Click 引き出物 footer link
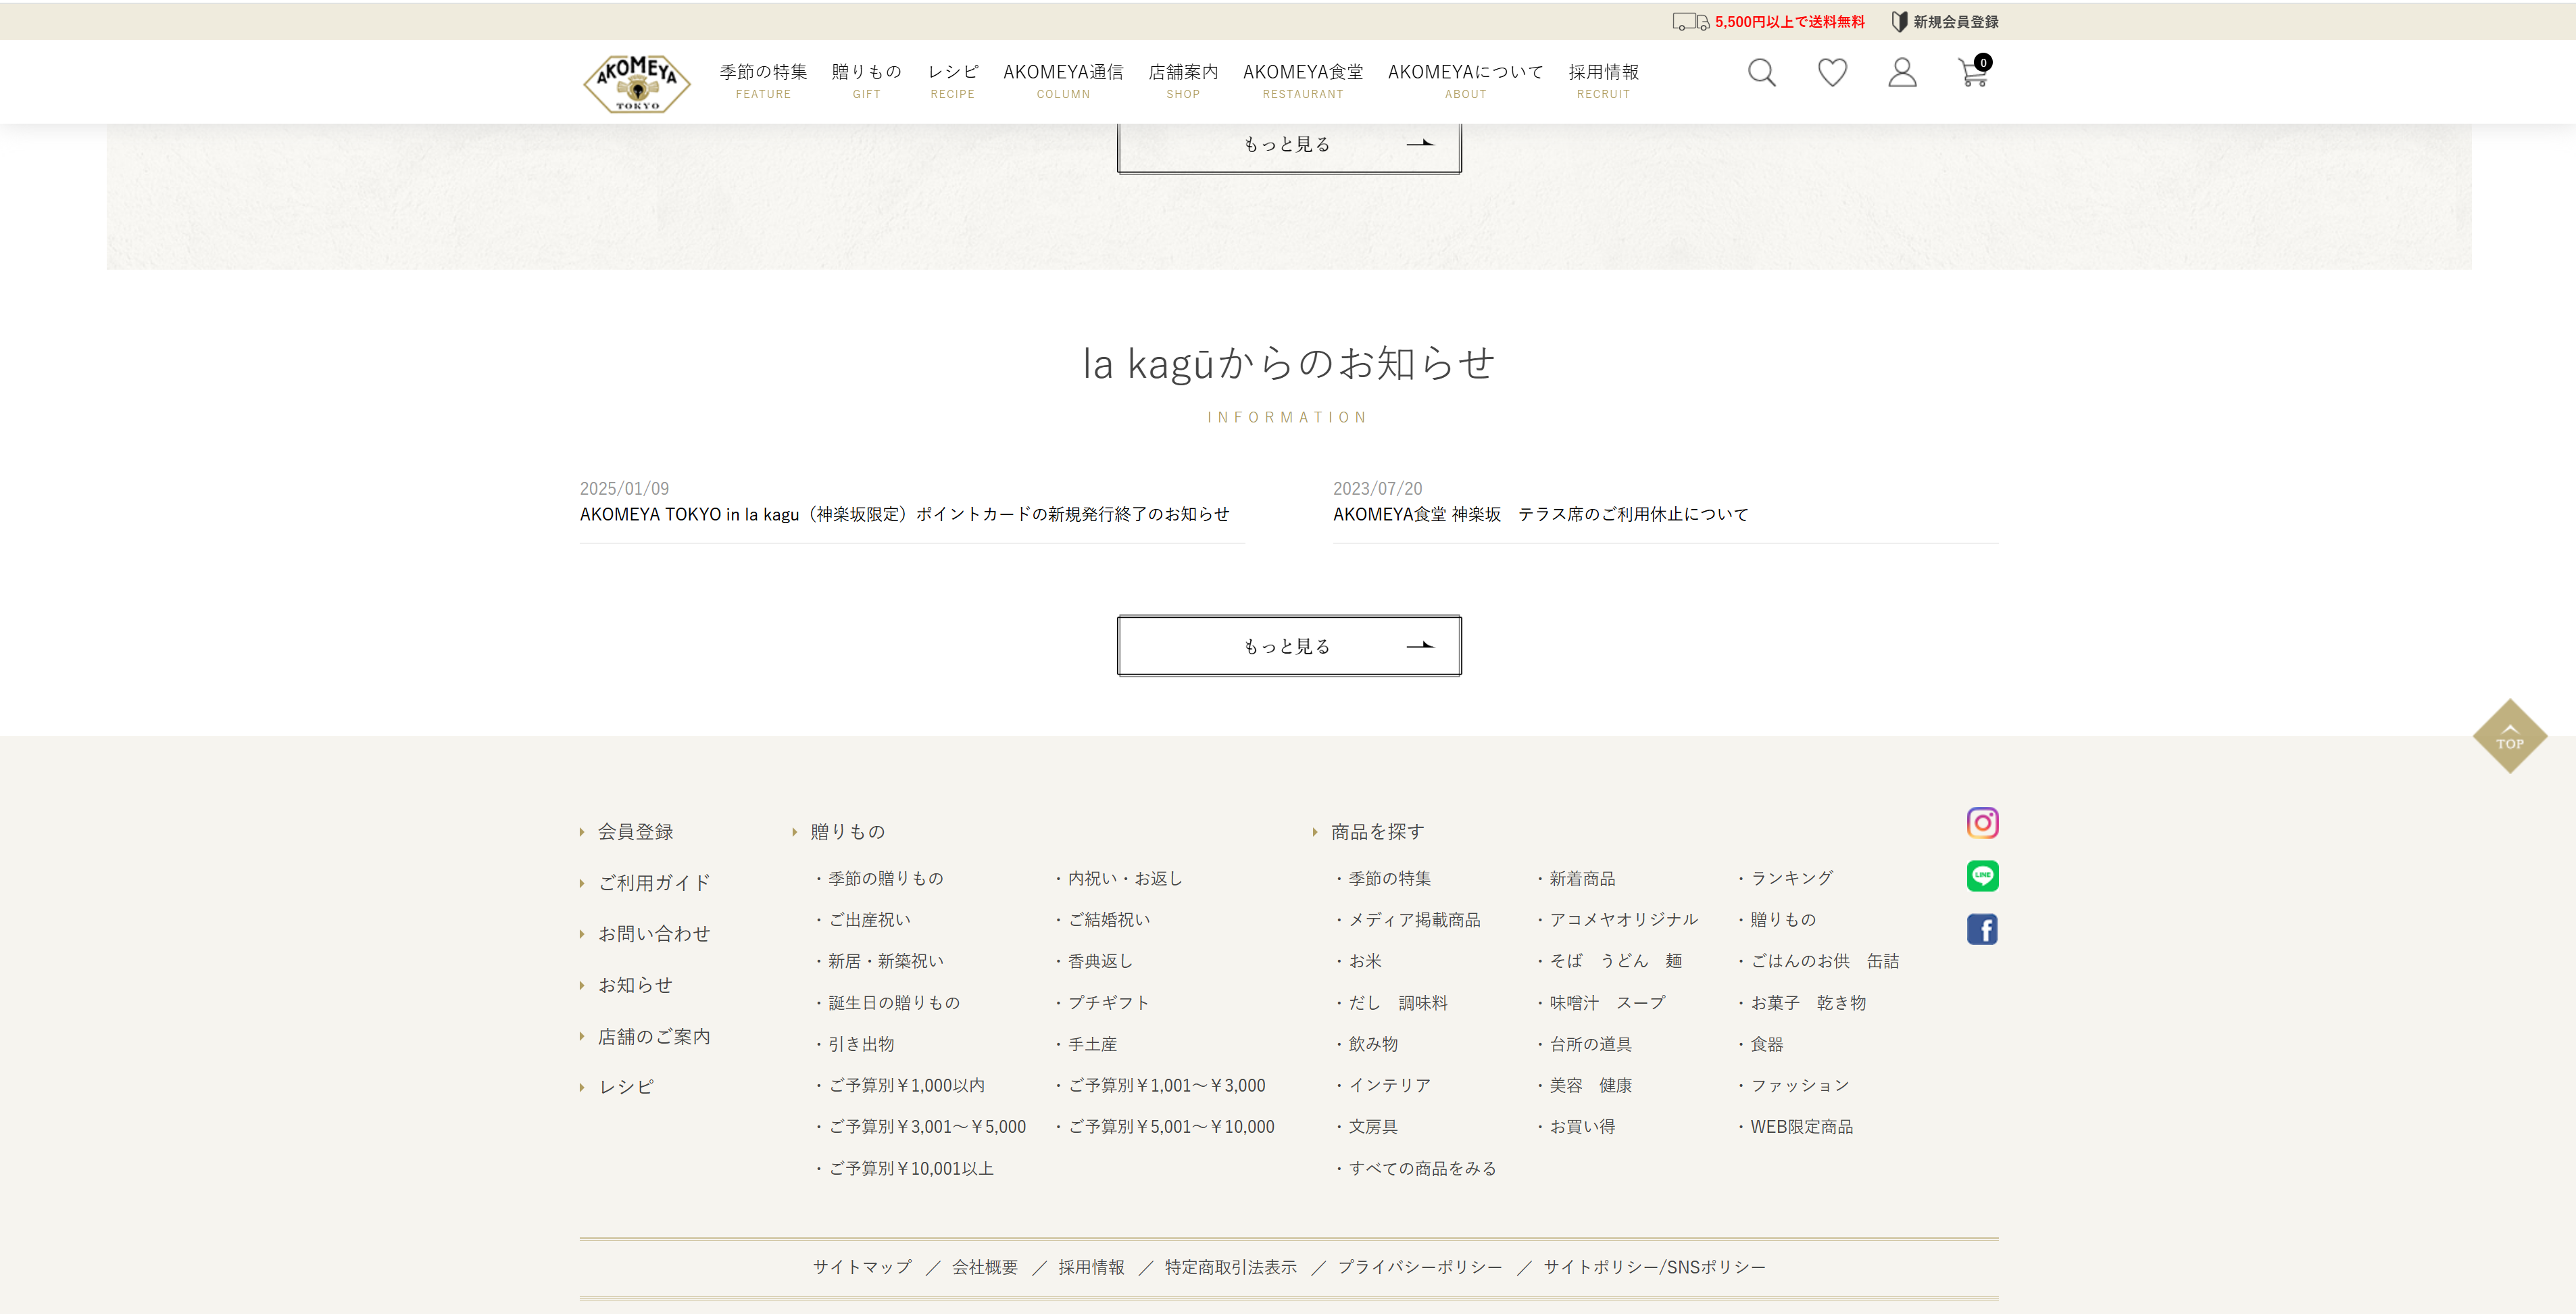The image size is (2576, 1314). [861, 1044]
